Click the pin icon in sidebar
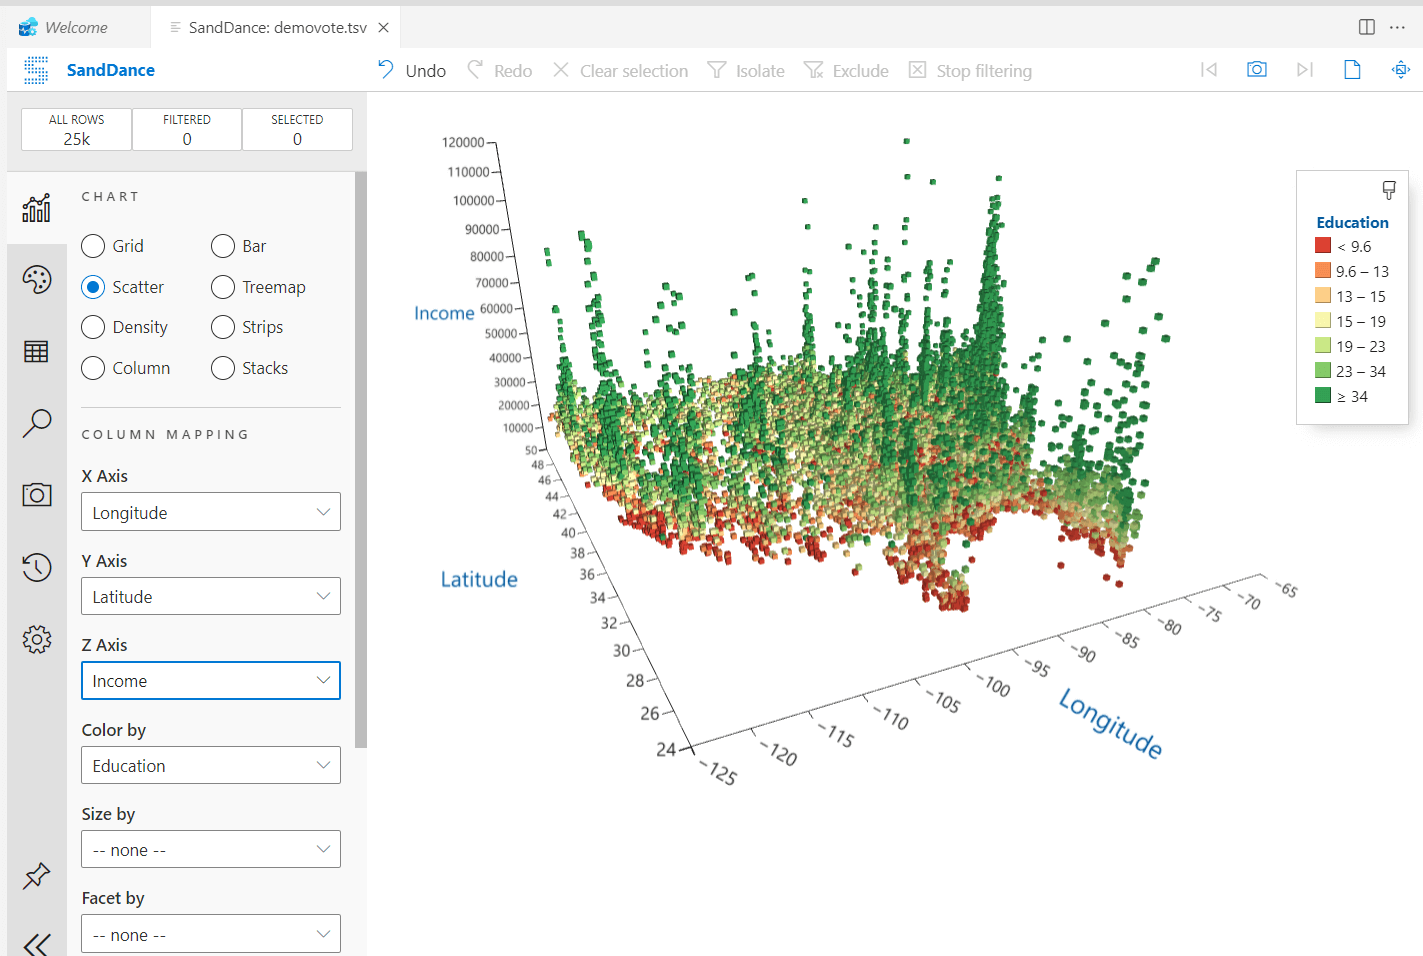The width and height of the screenshot is (1423, 956). [x=37, y=876]
